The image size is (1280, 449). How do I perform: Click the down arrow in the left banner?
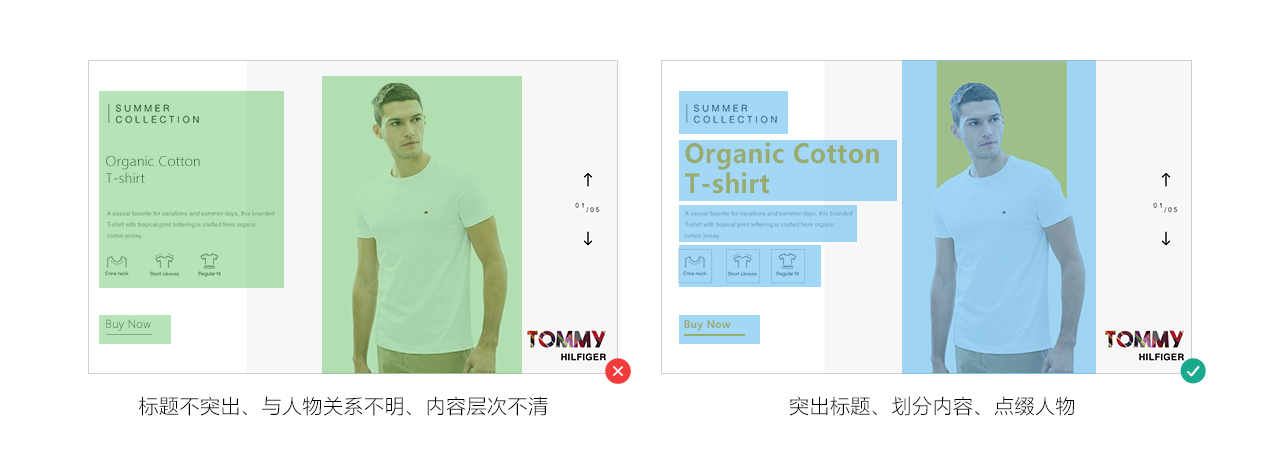click(588, 238)
